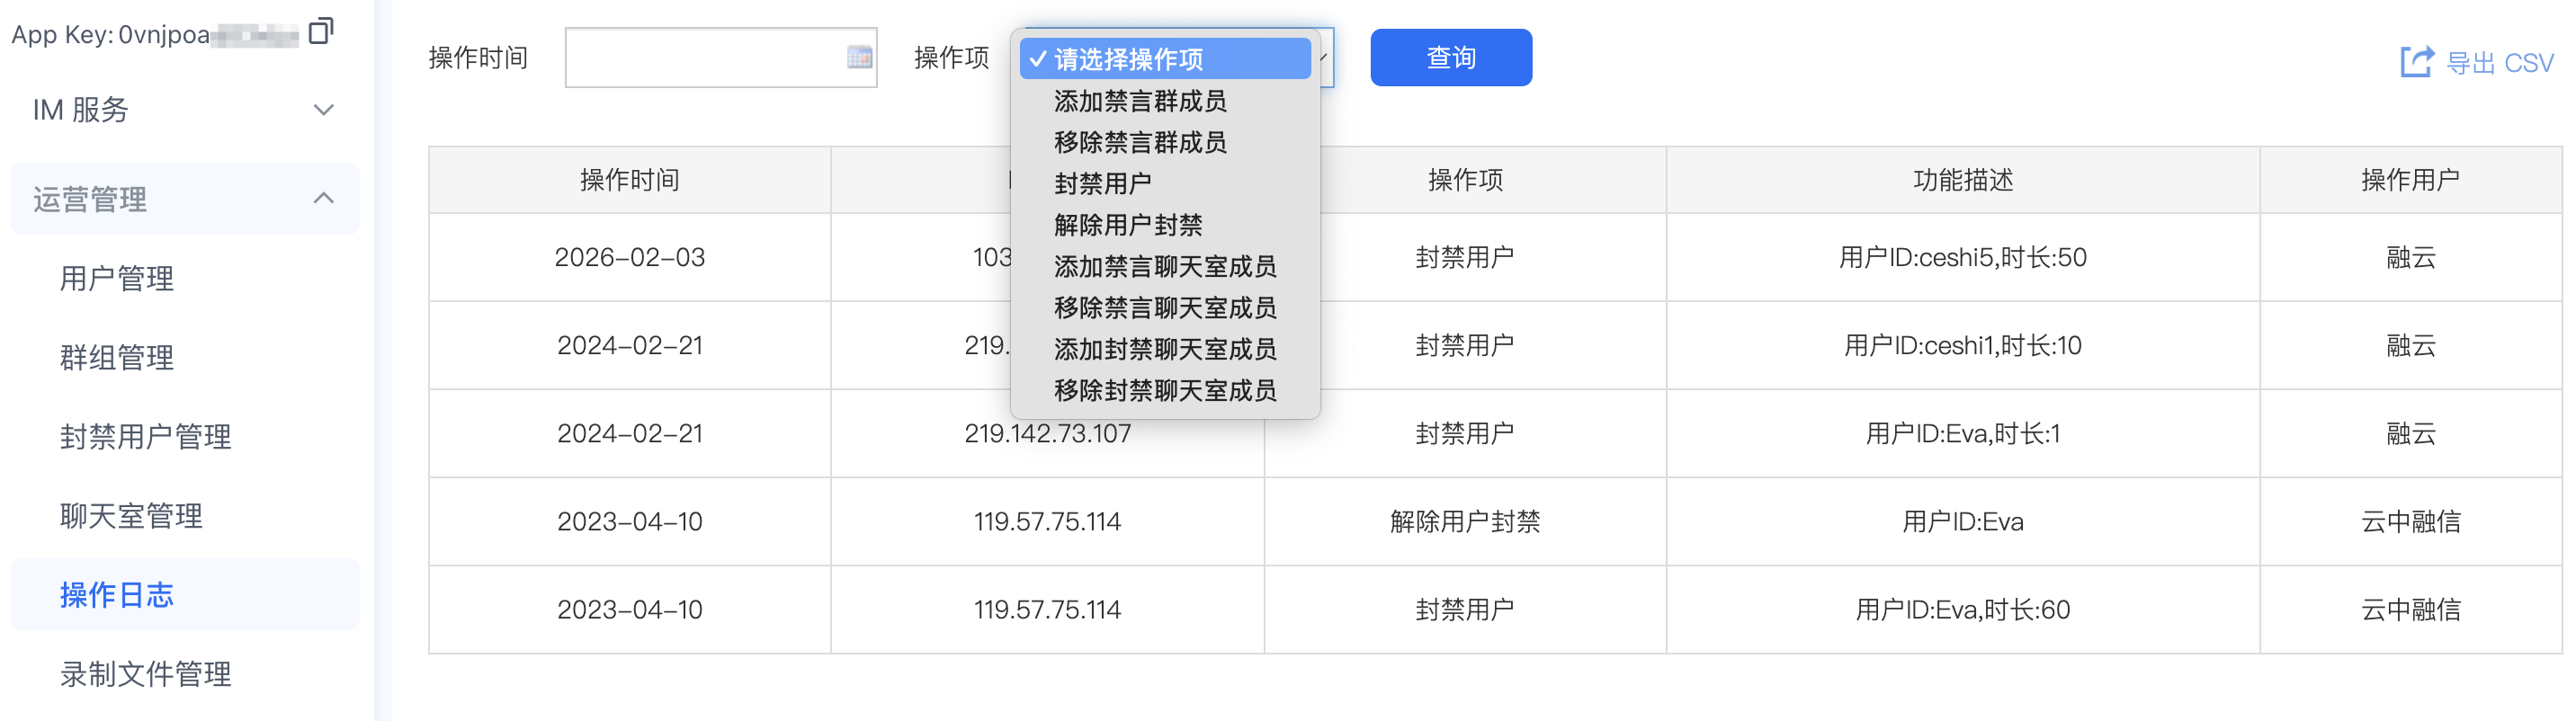
Task: Select 添加封禁聊天室成员 option
Action: 1165,349
